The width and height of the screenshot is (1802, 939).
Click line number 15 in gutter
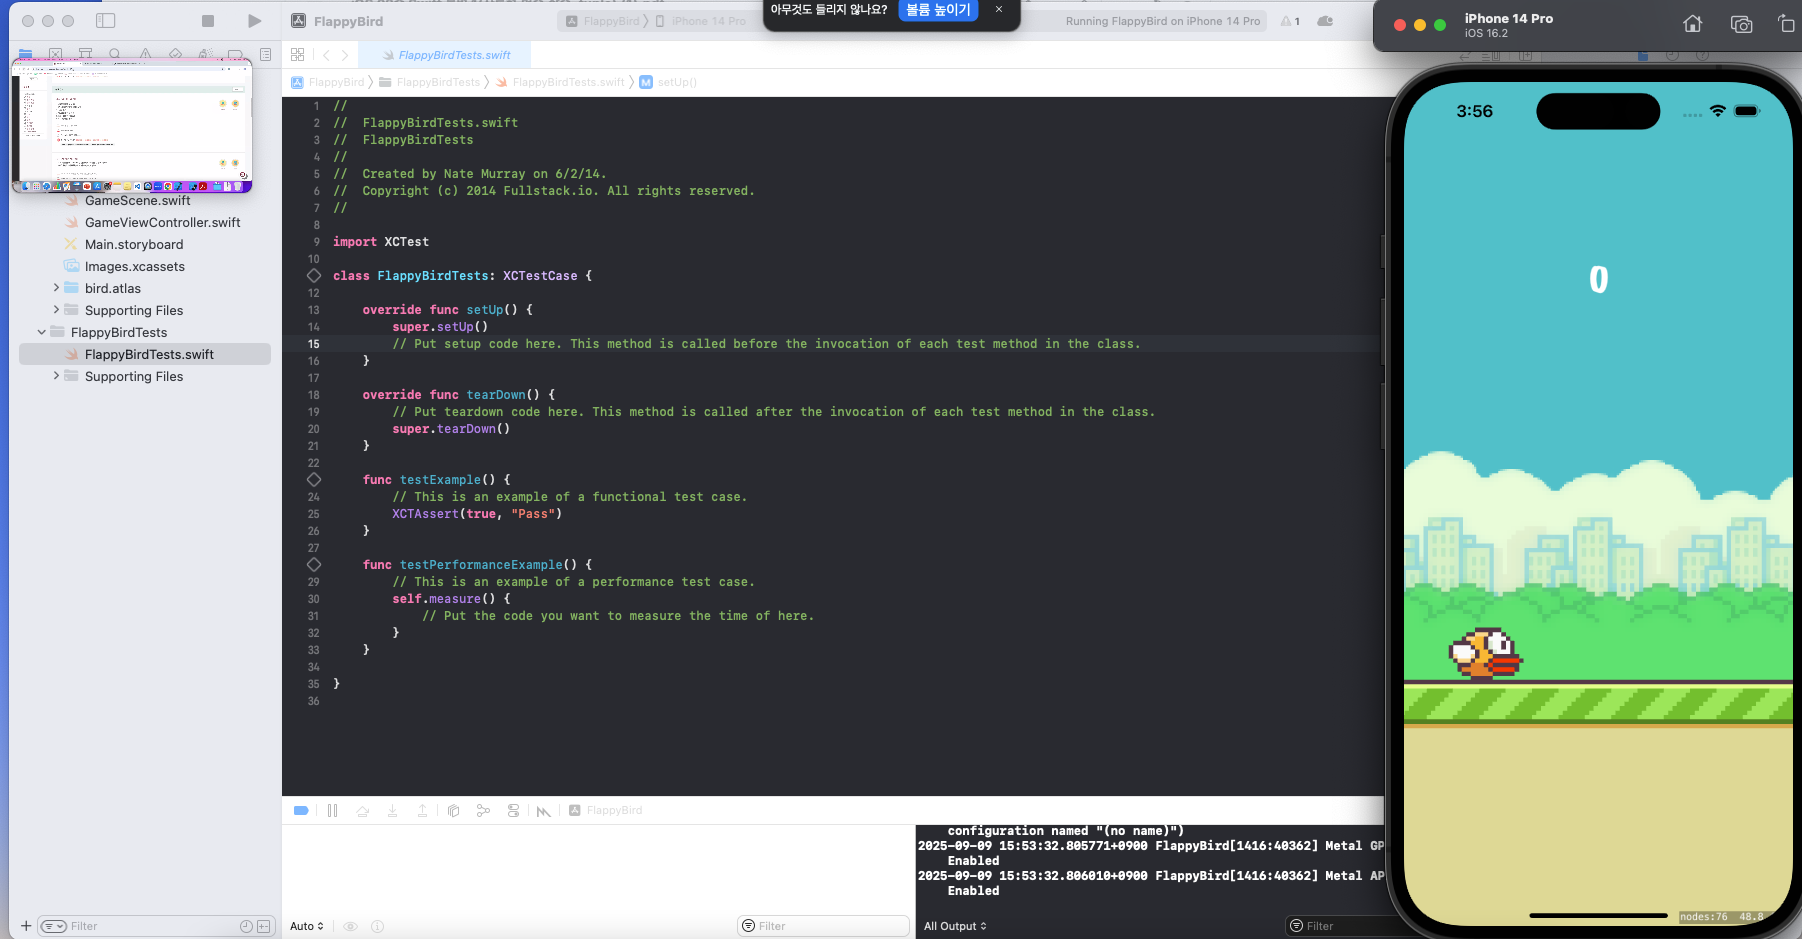coord(314,344)
